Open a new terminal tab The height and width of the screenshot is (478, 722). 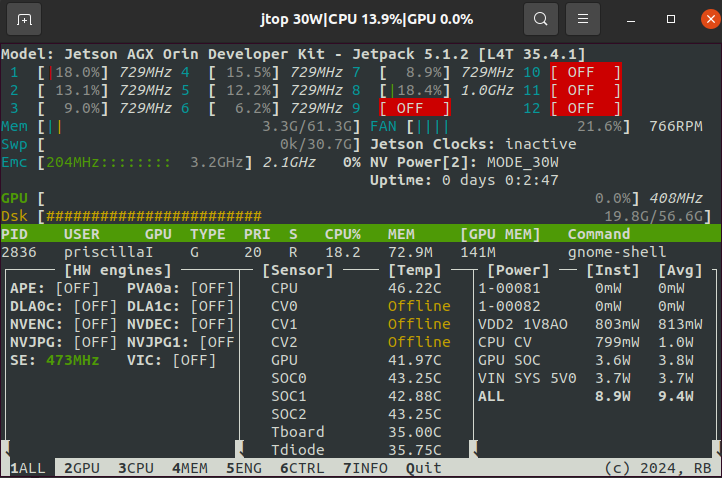(24, 19)
